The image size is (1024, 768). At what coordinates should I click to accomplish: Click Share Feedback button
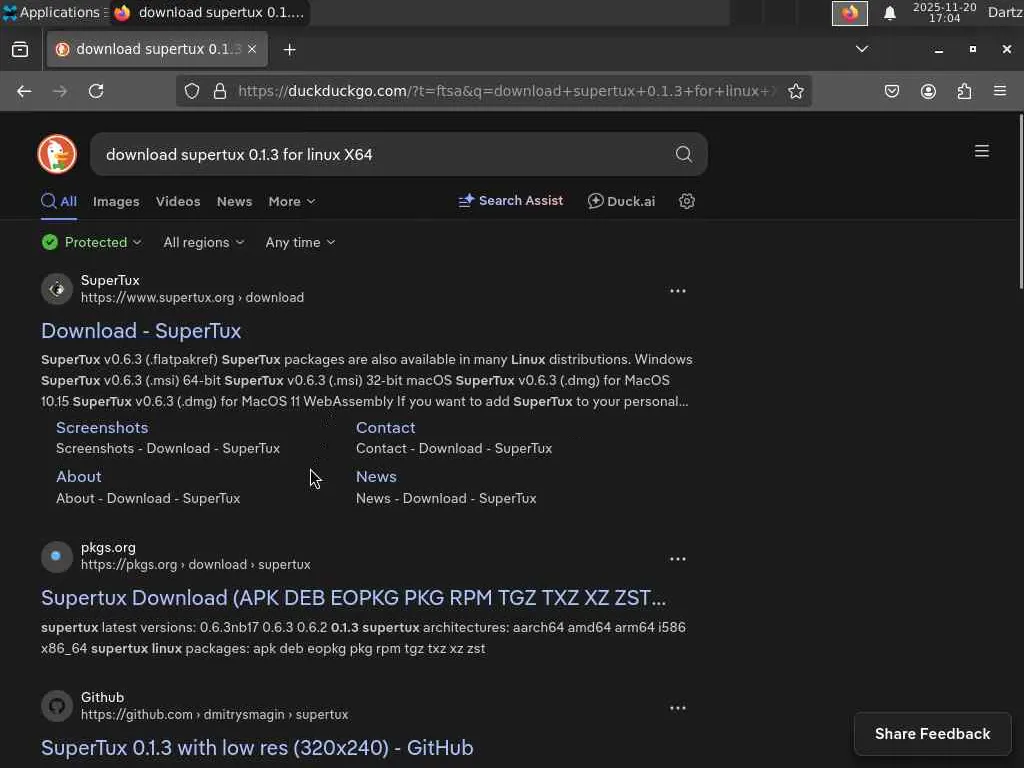pyautogui.click(x=933, y=734)
